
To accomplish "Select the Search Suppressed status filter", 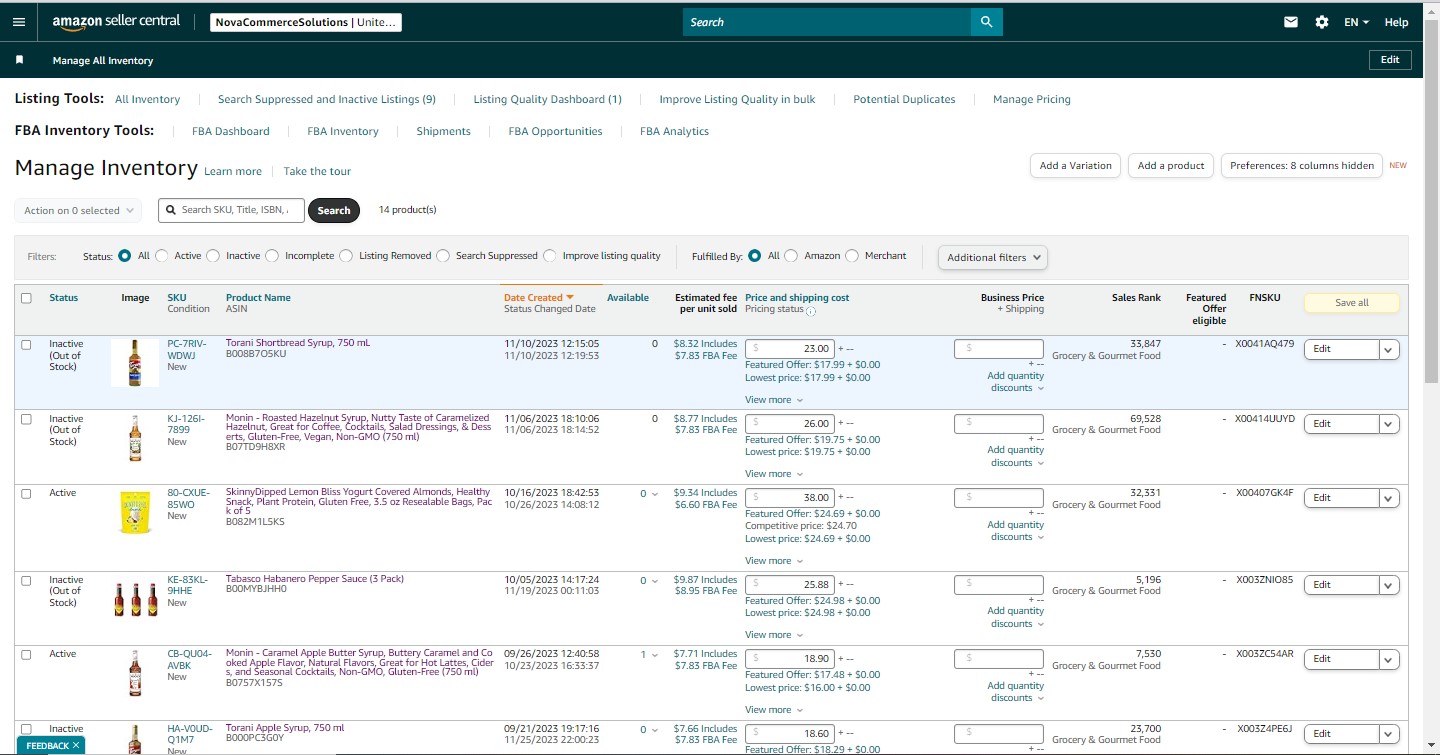I will (x=443, y=256).
